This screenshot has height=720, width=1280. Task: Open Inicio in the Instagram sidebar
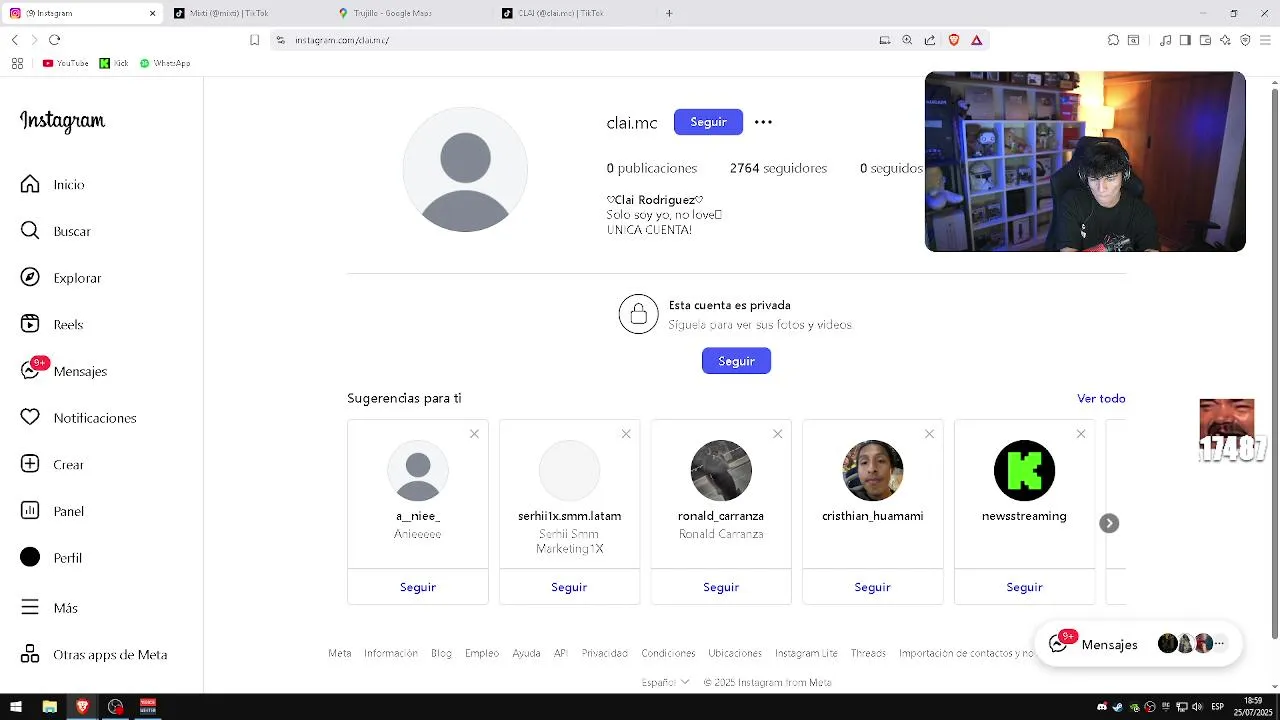pyautogui.click(x=53, y=184)
